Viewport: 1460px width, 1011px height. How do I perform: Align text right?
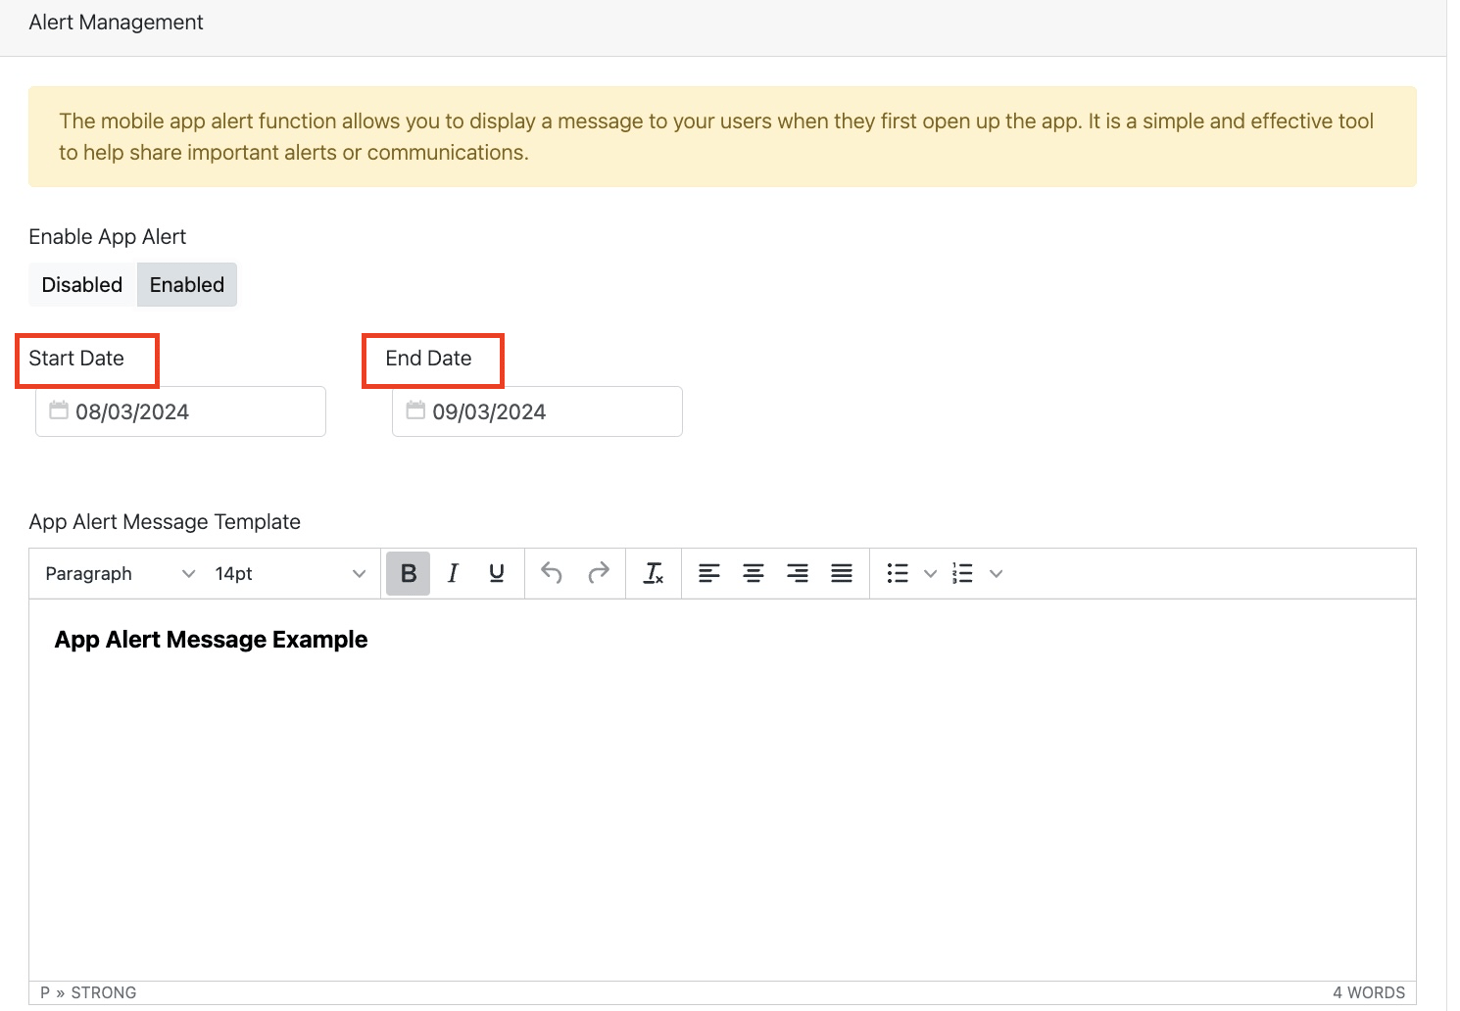coord(797,574)
